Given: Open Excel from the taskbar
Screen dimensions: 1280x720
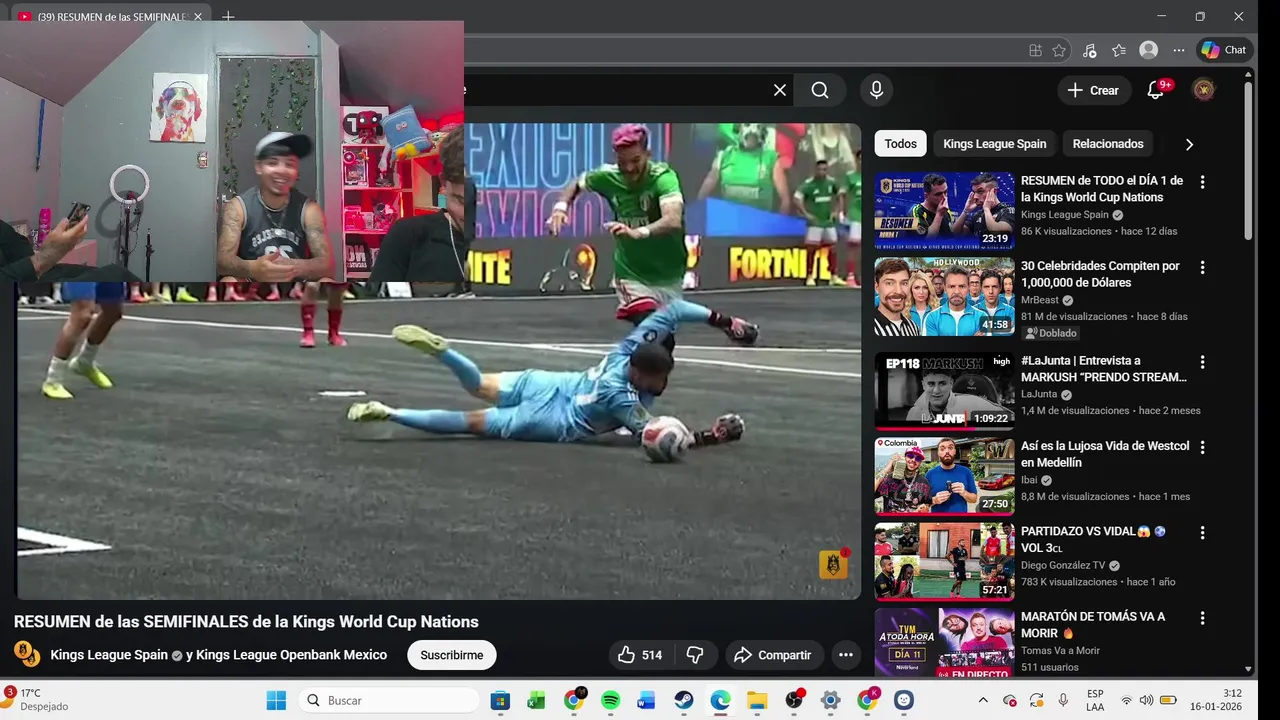Looking at the screenshot, I should tap(536, 700).
